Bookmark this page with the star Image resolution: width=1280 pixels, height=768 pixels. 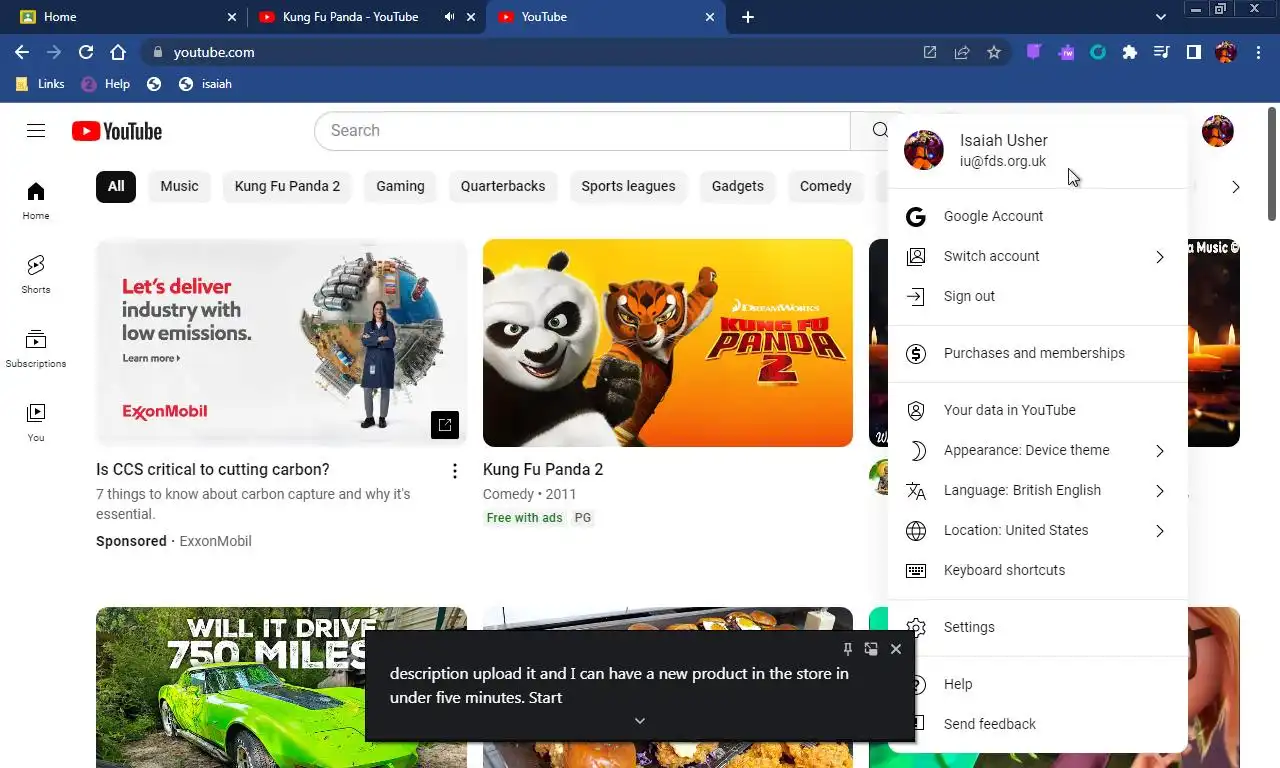[994, 52]
